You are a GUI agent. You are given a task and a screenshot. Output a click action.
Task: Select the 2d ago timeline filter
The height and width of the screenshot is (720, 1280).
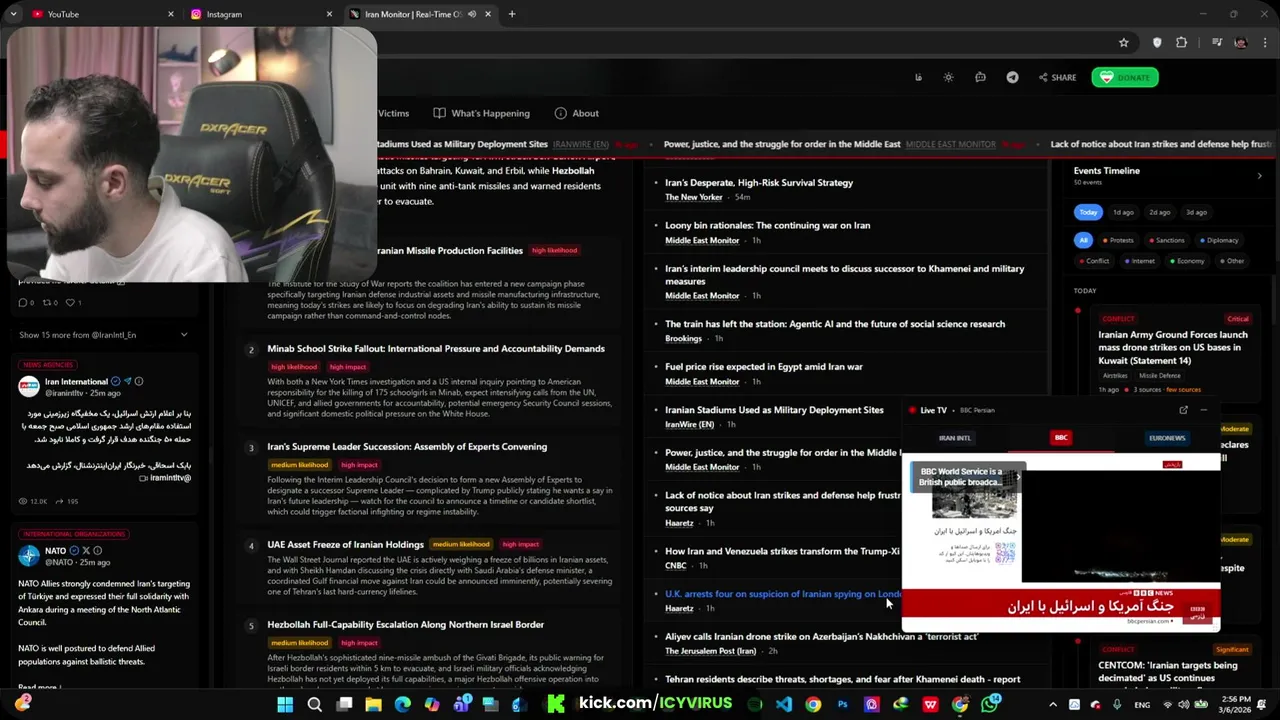[x=1160, y=212]
